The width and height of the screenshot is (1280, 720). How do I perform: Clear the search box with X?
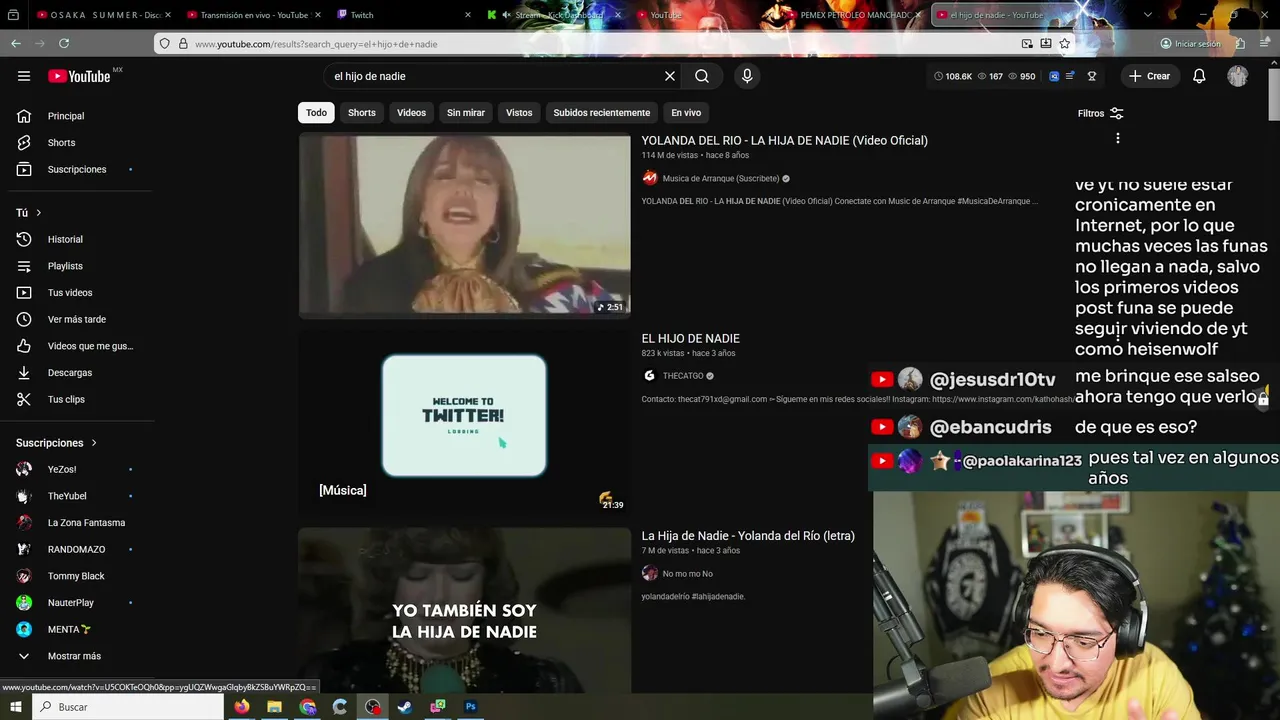[x=670, y=76]
